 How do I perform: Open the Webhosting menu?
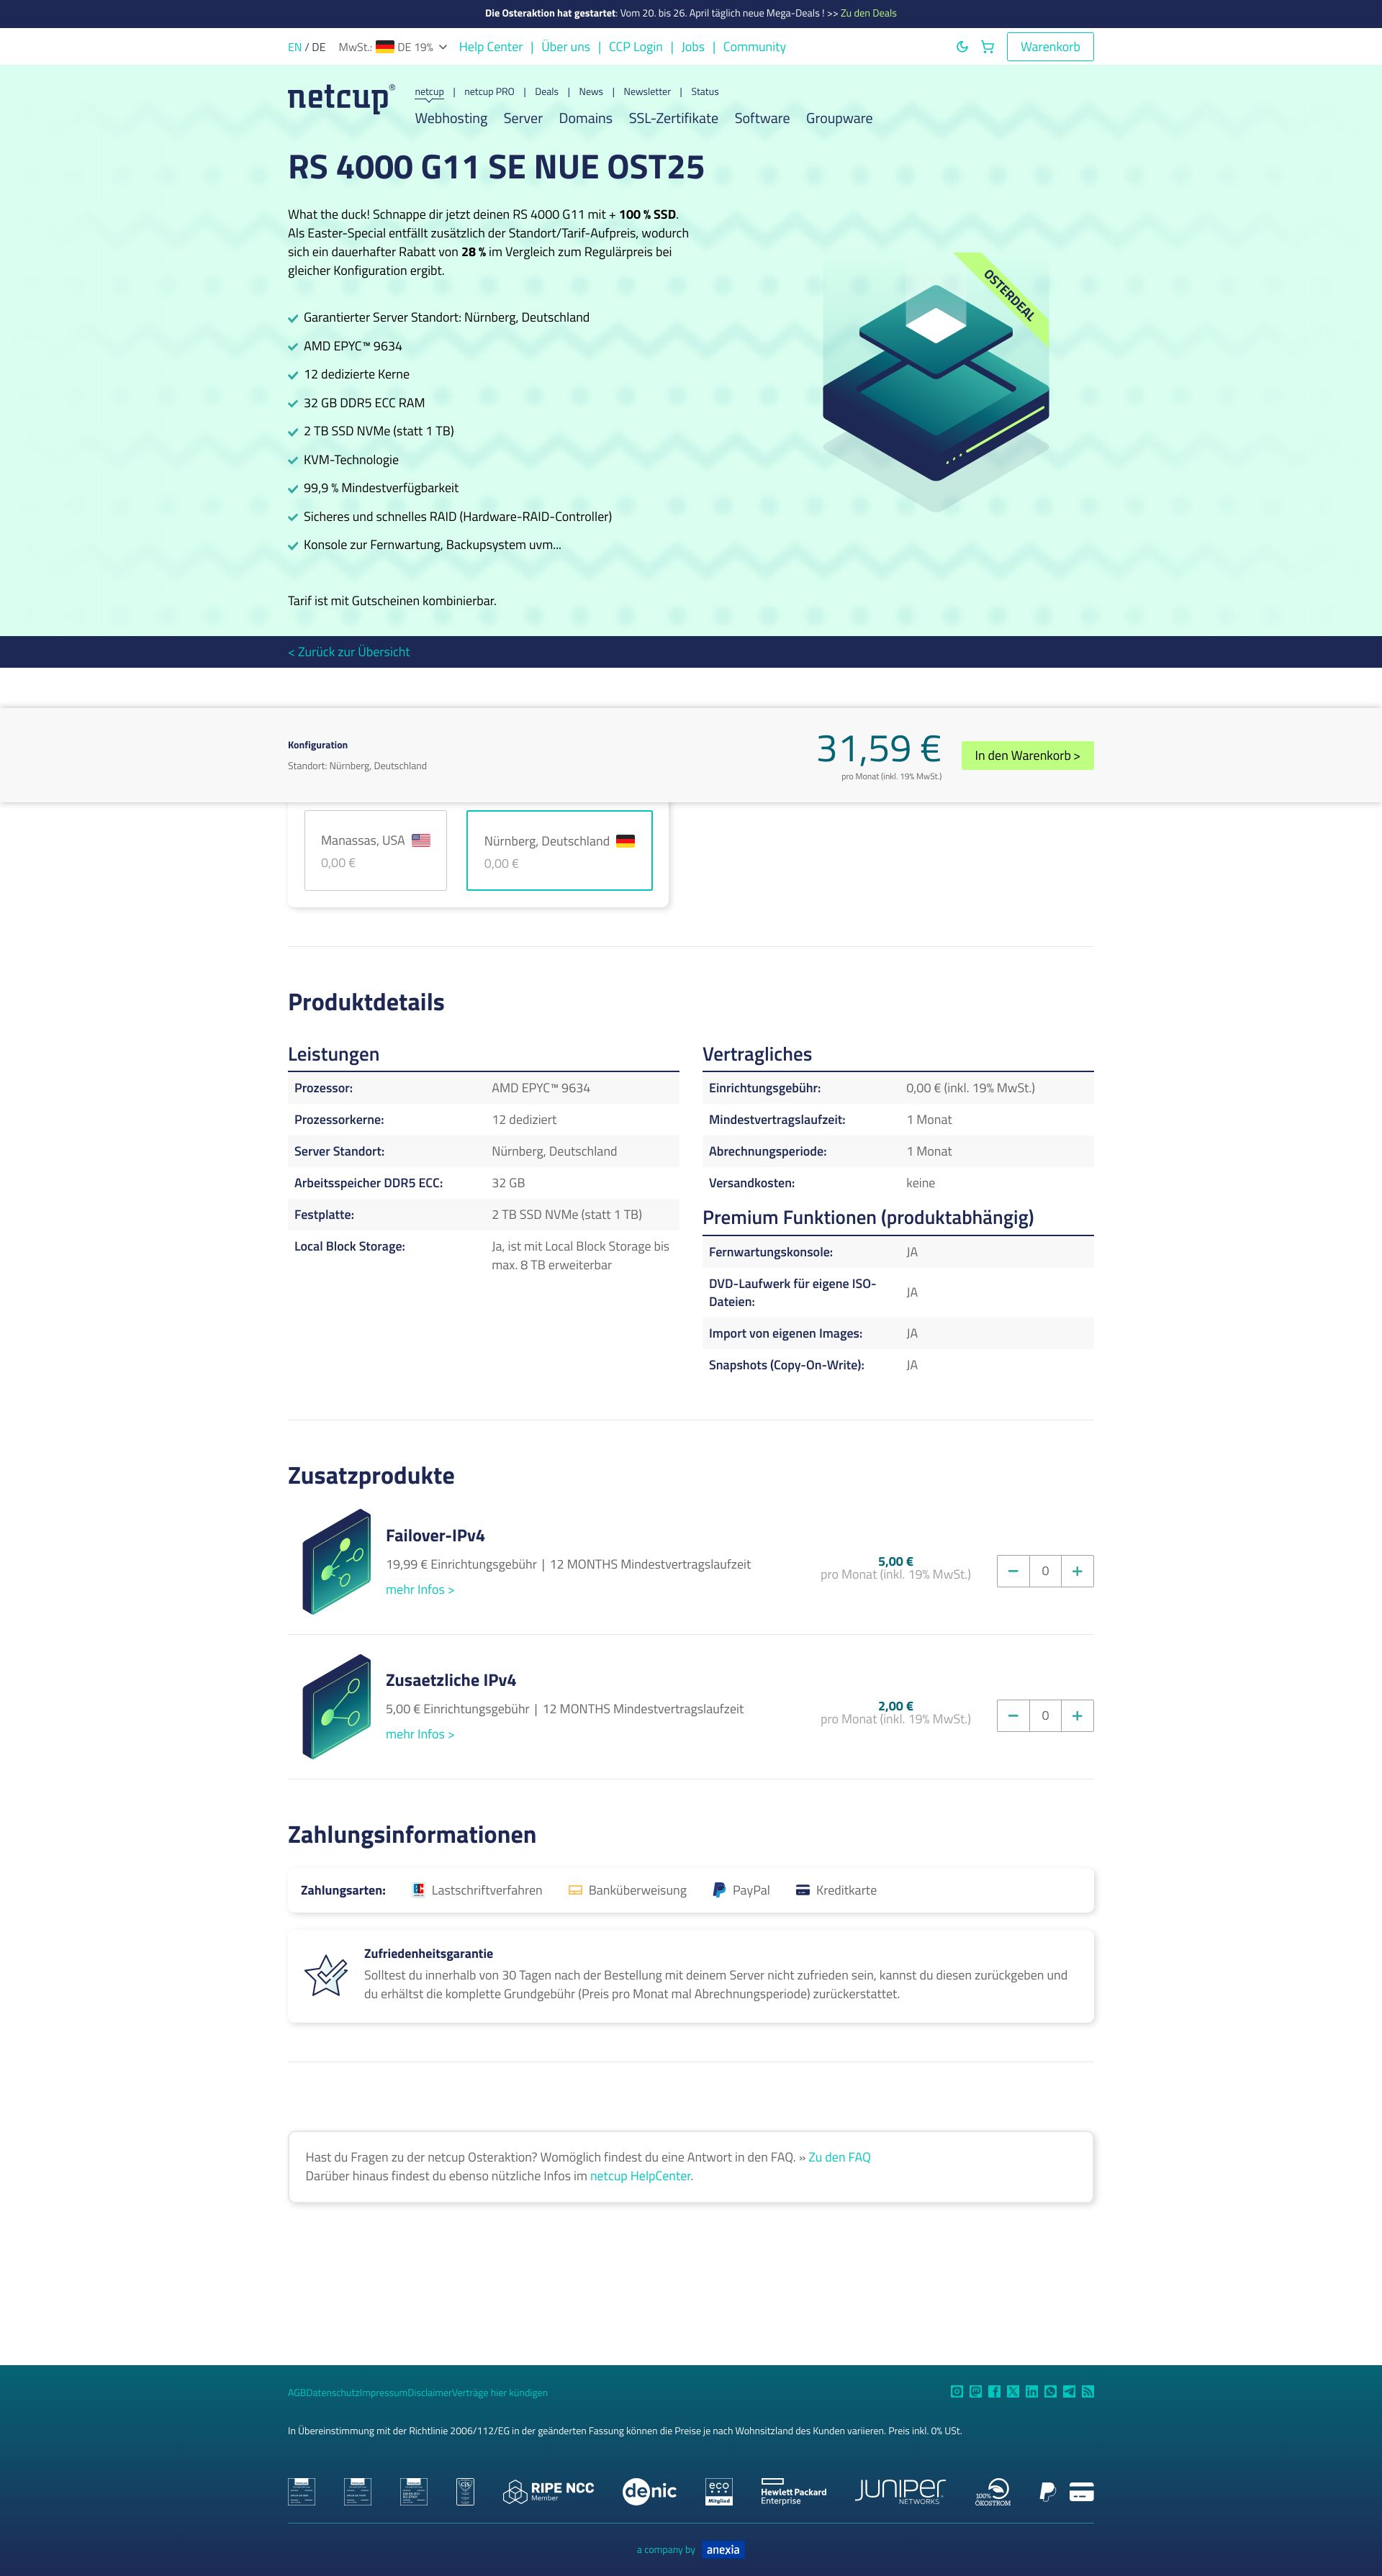click(451, 118)
